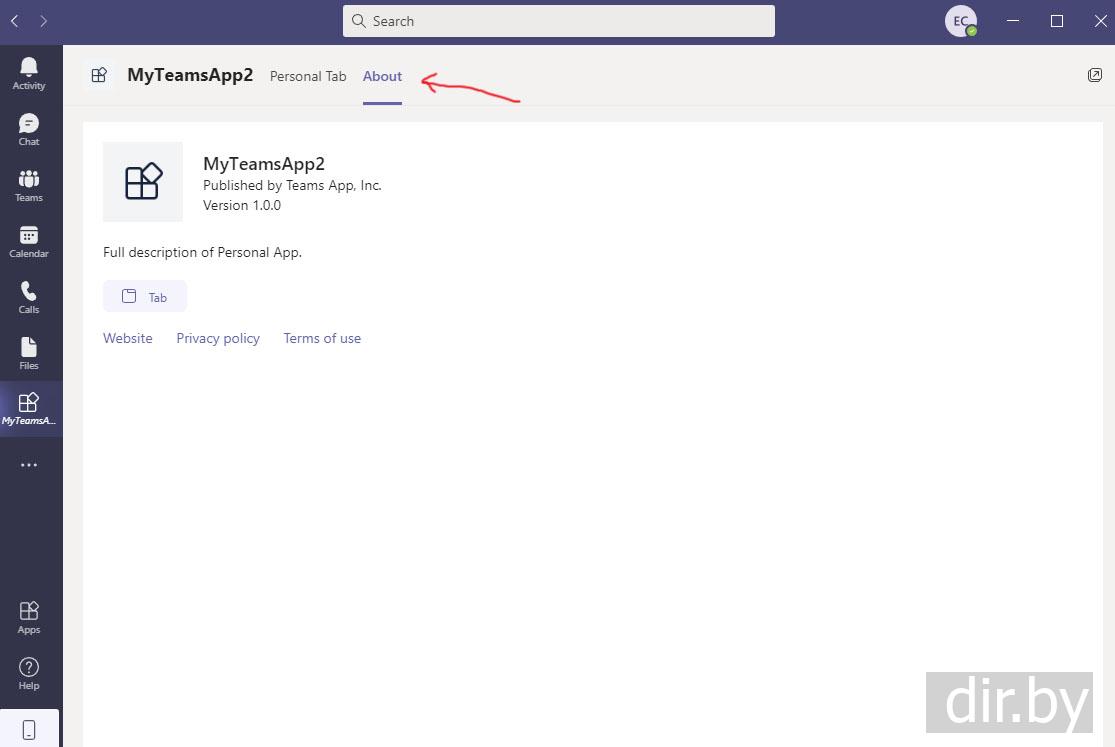Open the Terms of use link
Image resolution: width=1115 pixels, height=747 pixels.
click(x=322, y=339)
